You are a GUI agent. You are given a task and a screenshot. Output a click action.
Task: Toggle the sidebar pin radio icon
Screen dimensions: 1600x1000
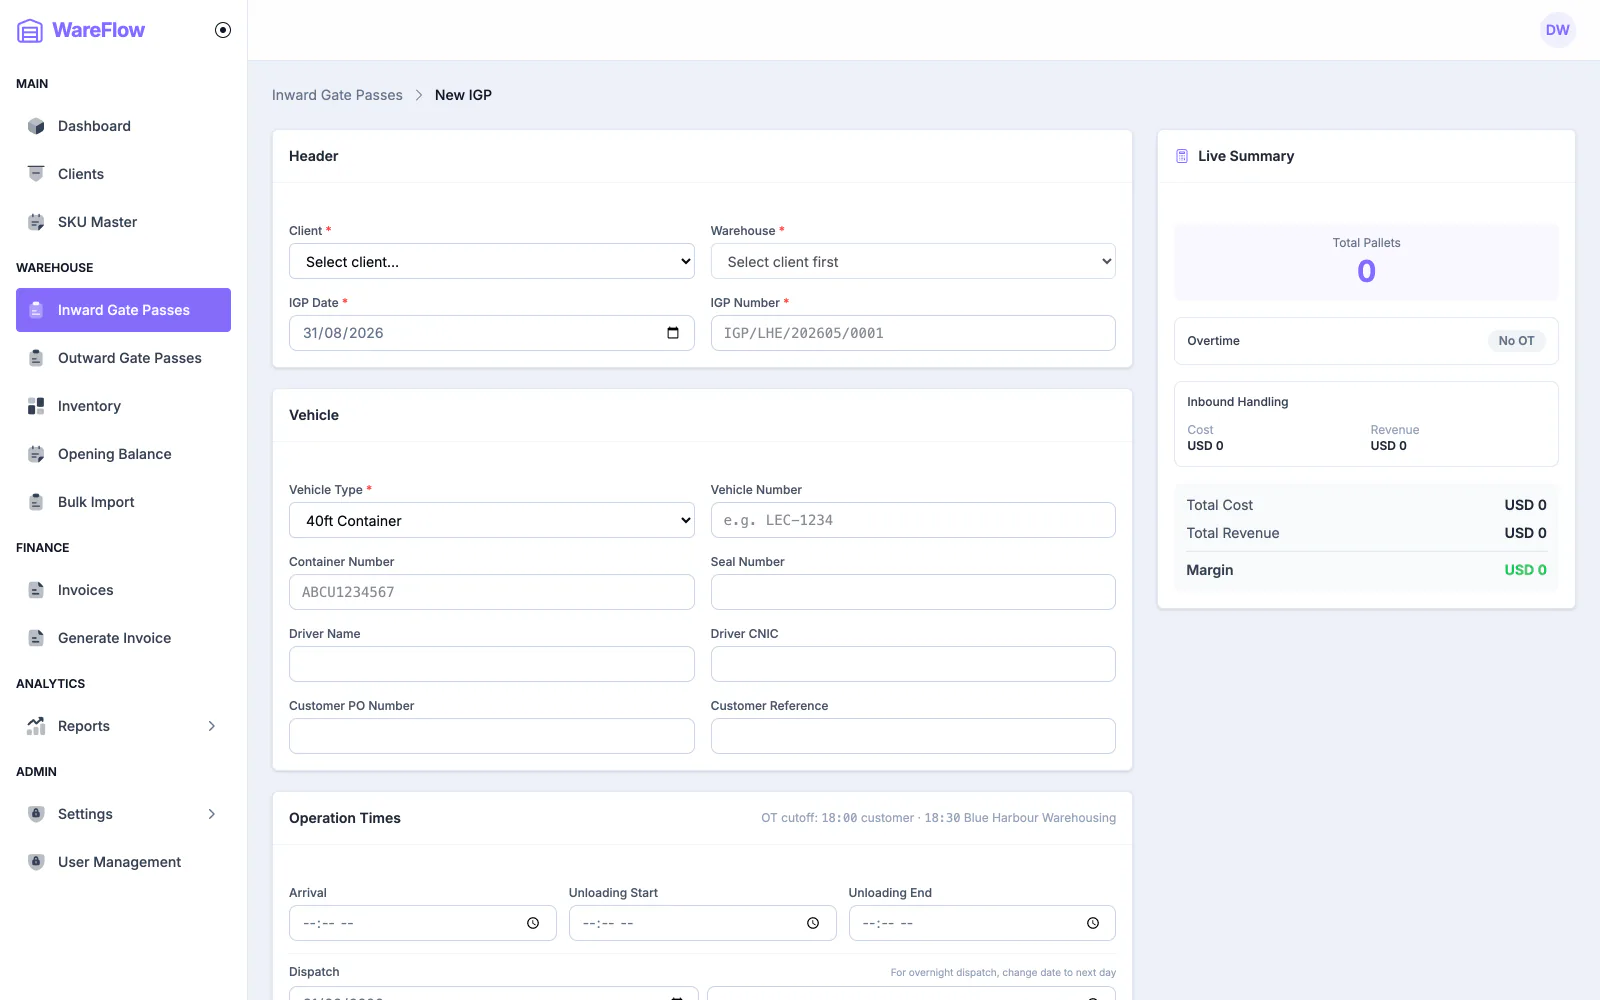point(223,30)
